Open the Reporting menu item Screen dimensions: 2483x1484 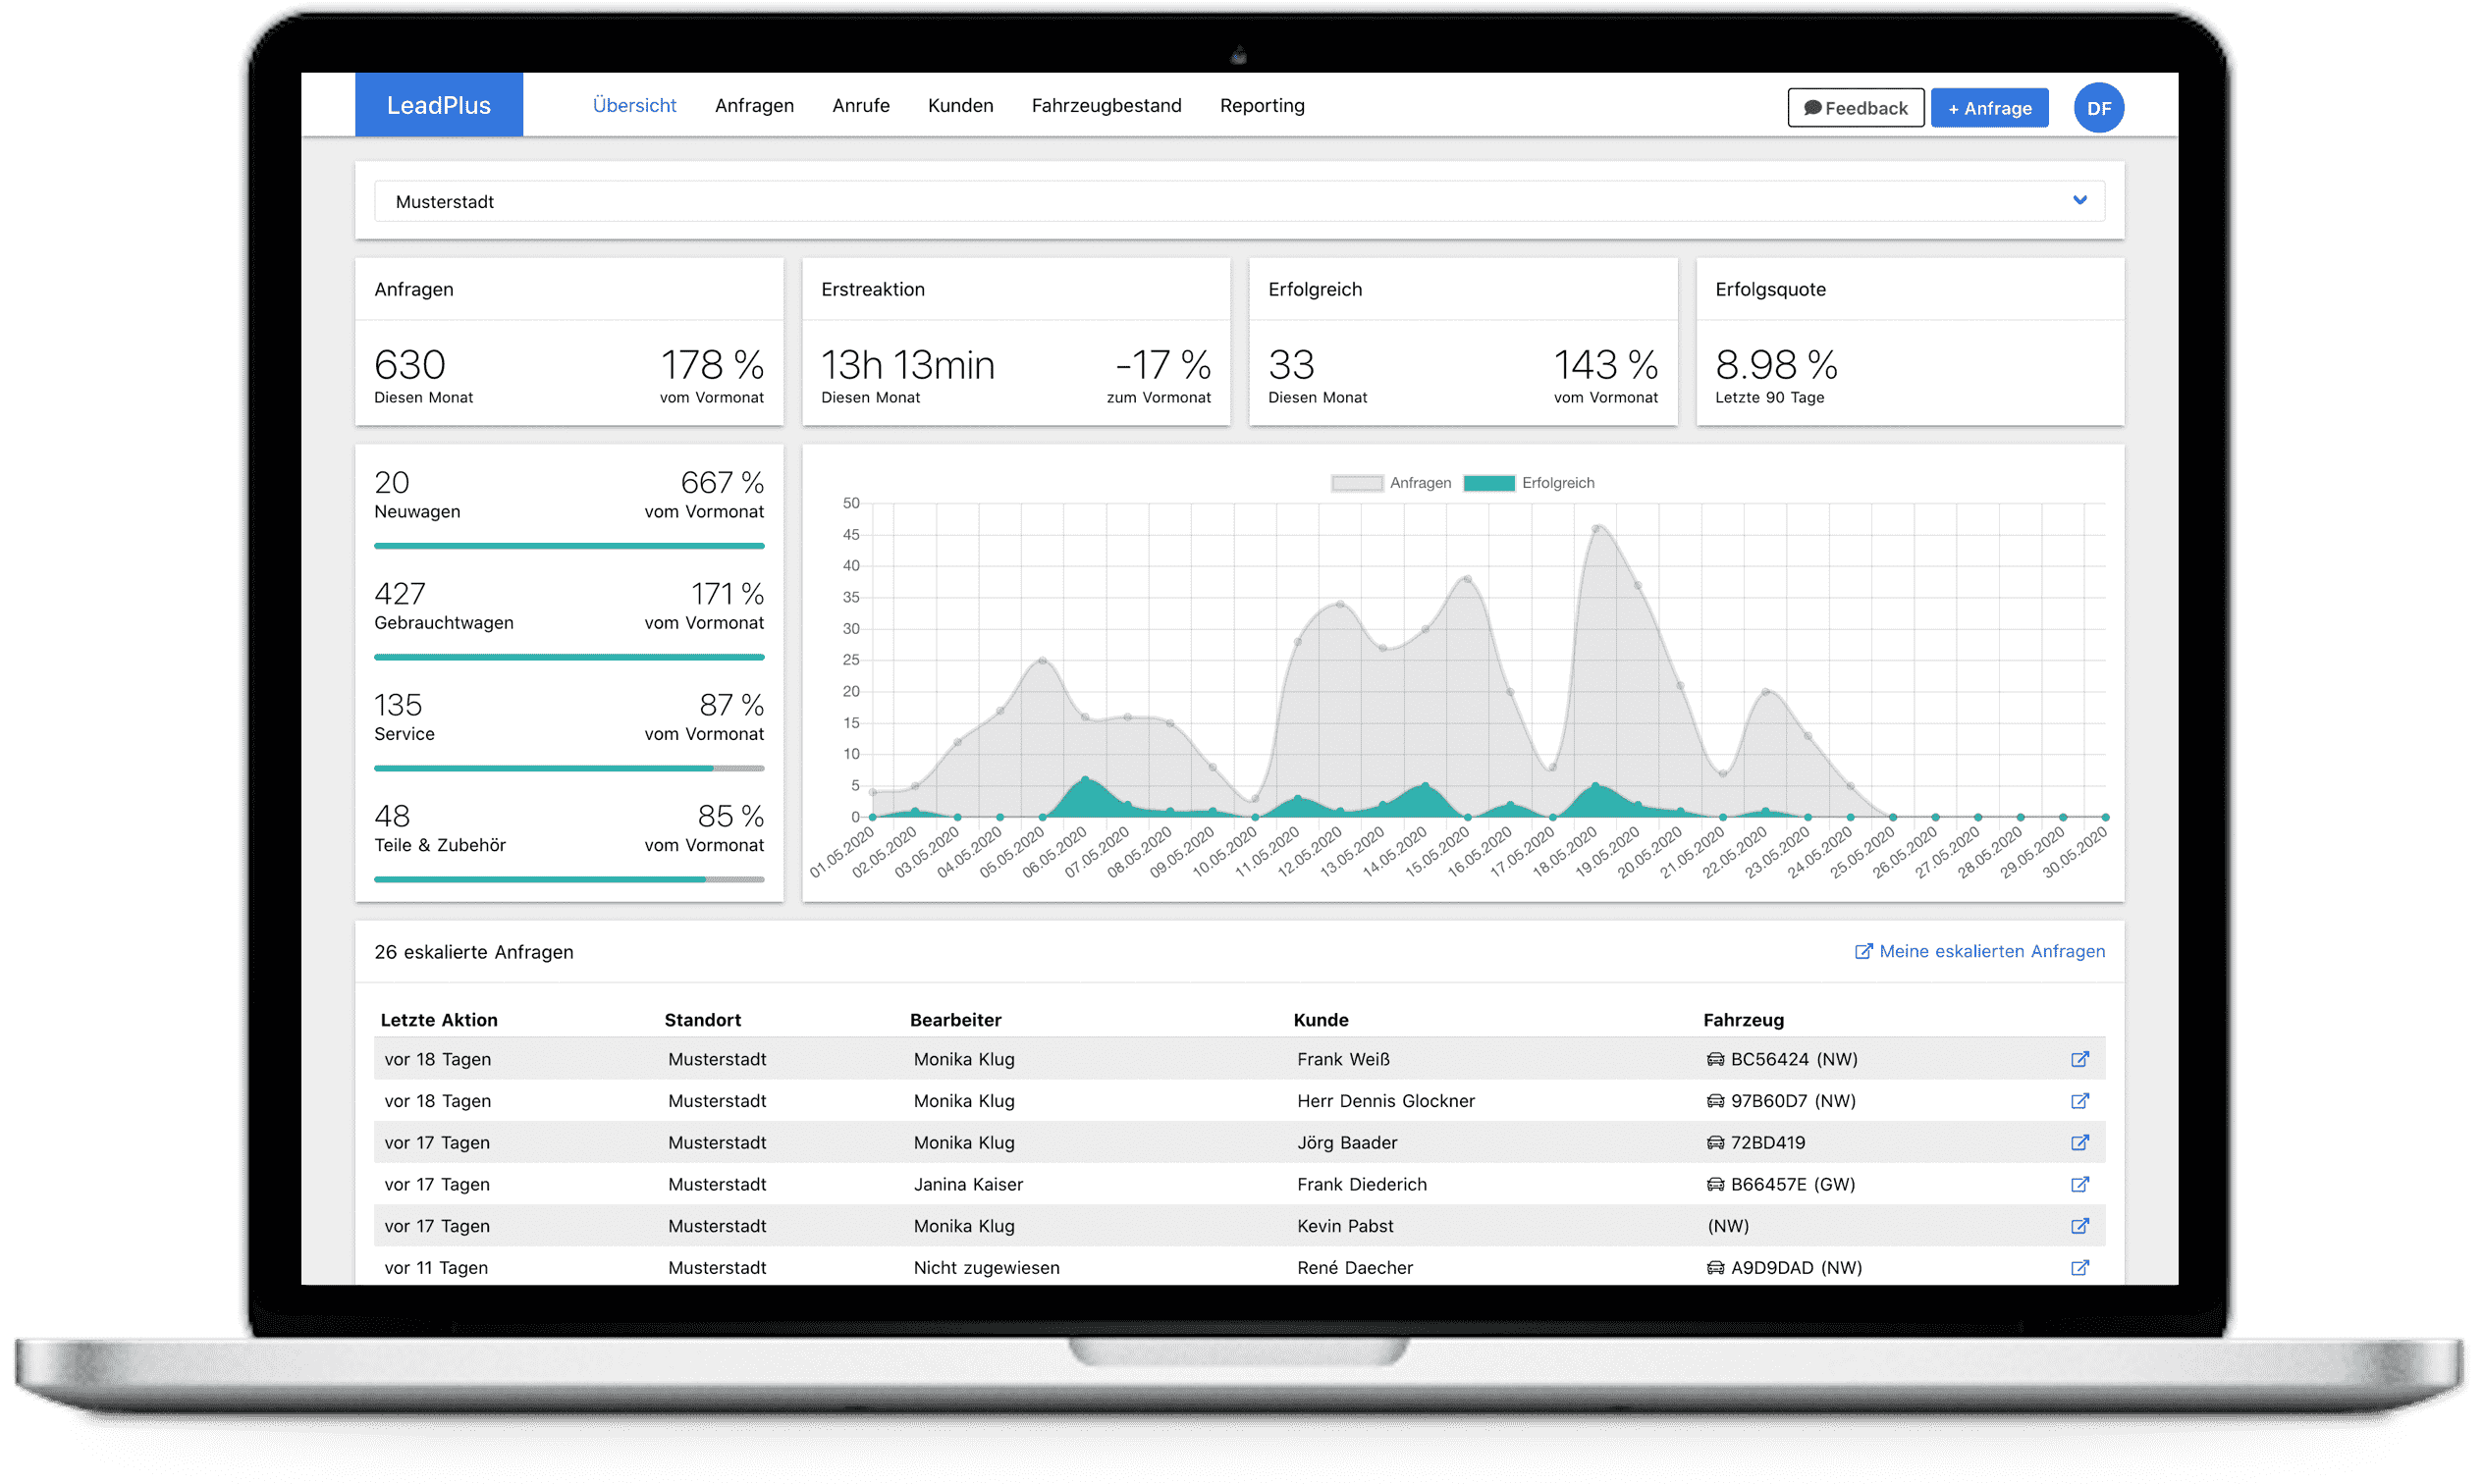pyautogui.click(x=1262, y=106)
